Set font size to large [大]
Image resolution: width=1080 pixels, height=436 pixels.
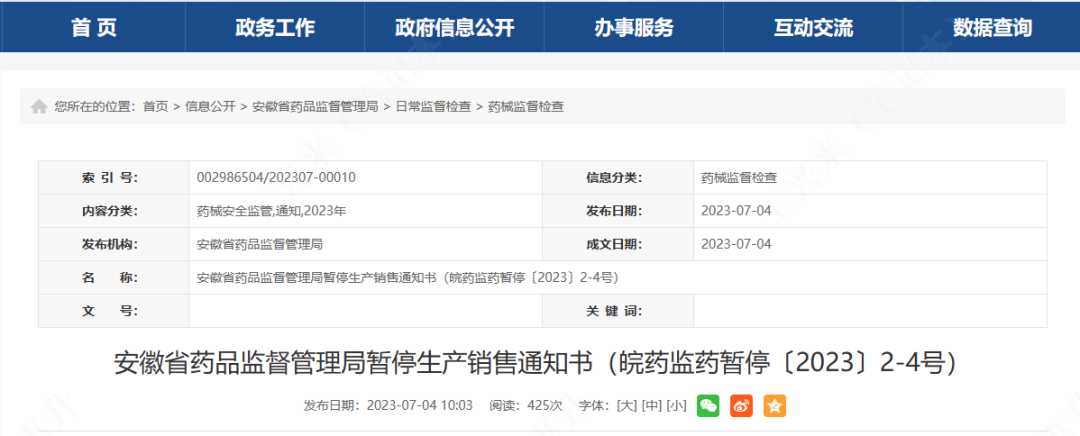tap(627, 406)
